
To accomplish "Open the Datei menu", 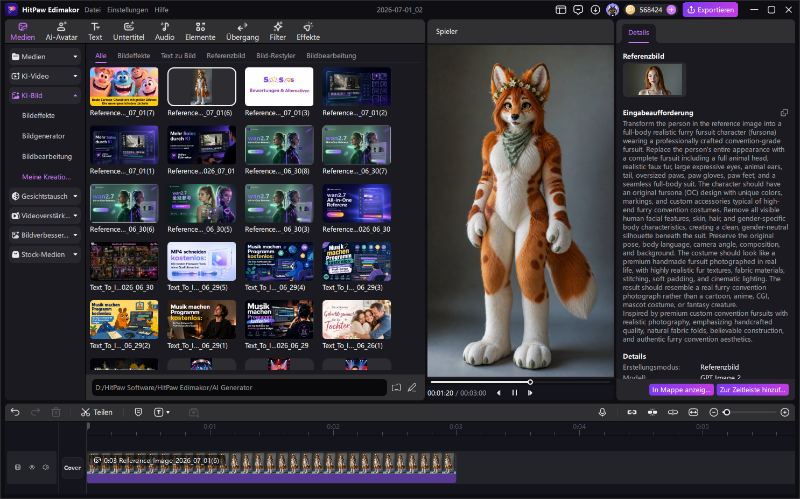I will pyautogui.click(x=92, y=10).
